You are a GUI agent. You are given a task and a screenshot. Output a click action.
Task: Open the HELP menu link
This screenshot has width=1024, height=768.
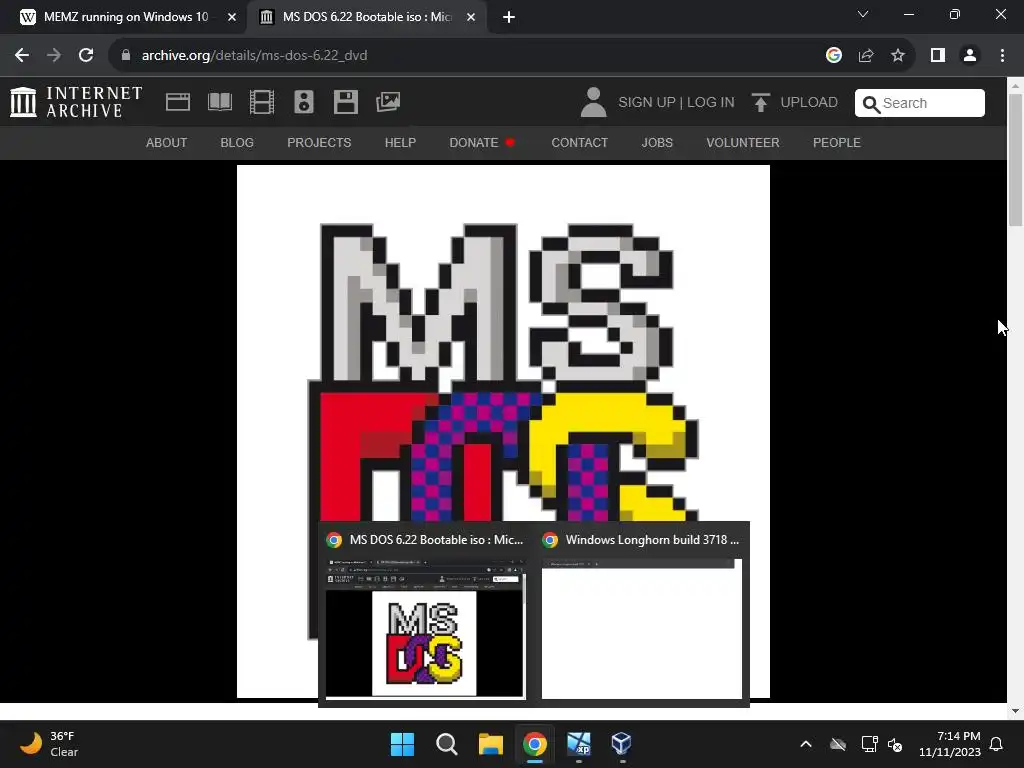point(400,142)
